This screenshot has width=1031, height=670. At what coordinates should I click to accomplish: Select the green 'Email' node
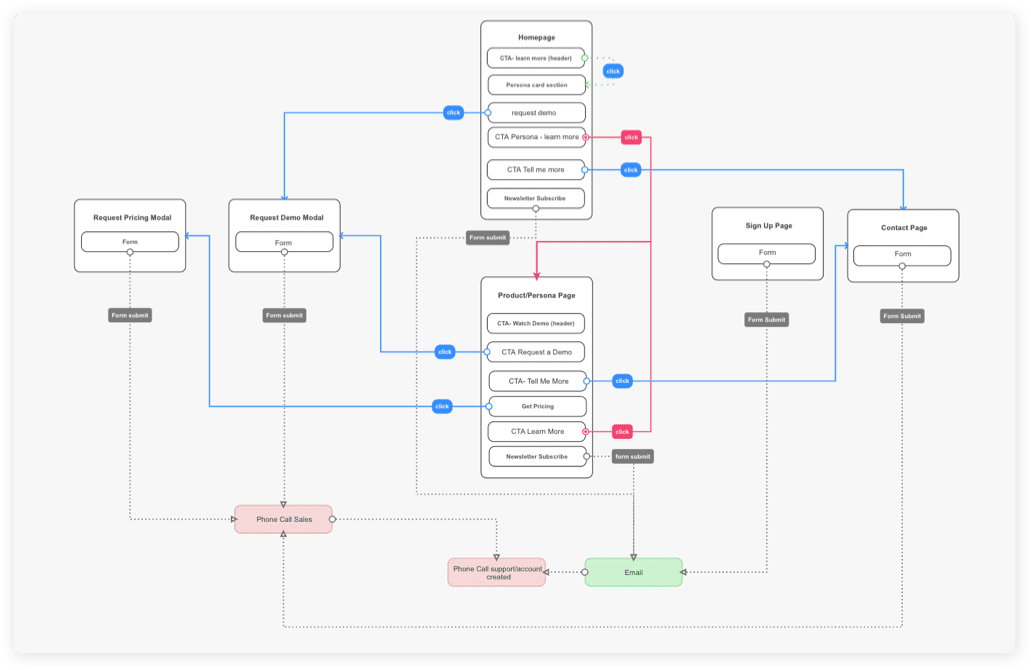[633, 572]
